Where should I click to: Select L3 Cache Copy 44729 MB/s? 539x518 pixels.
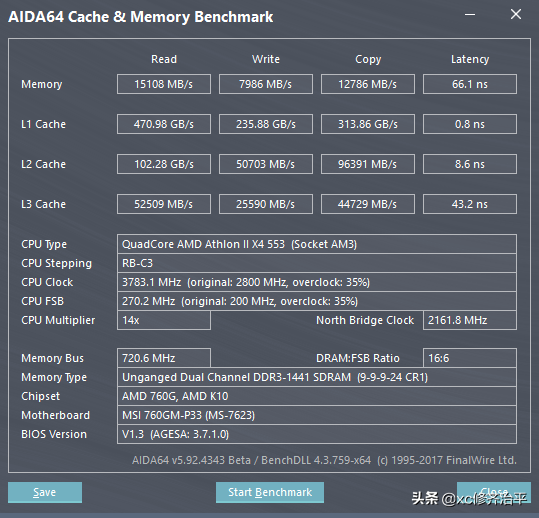pyautogui.click(x=368, y=204)
